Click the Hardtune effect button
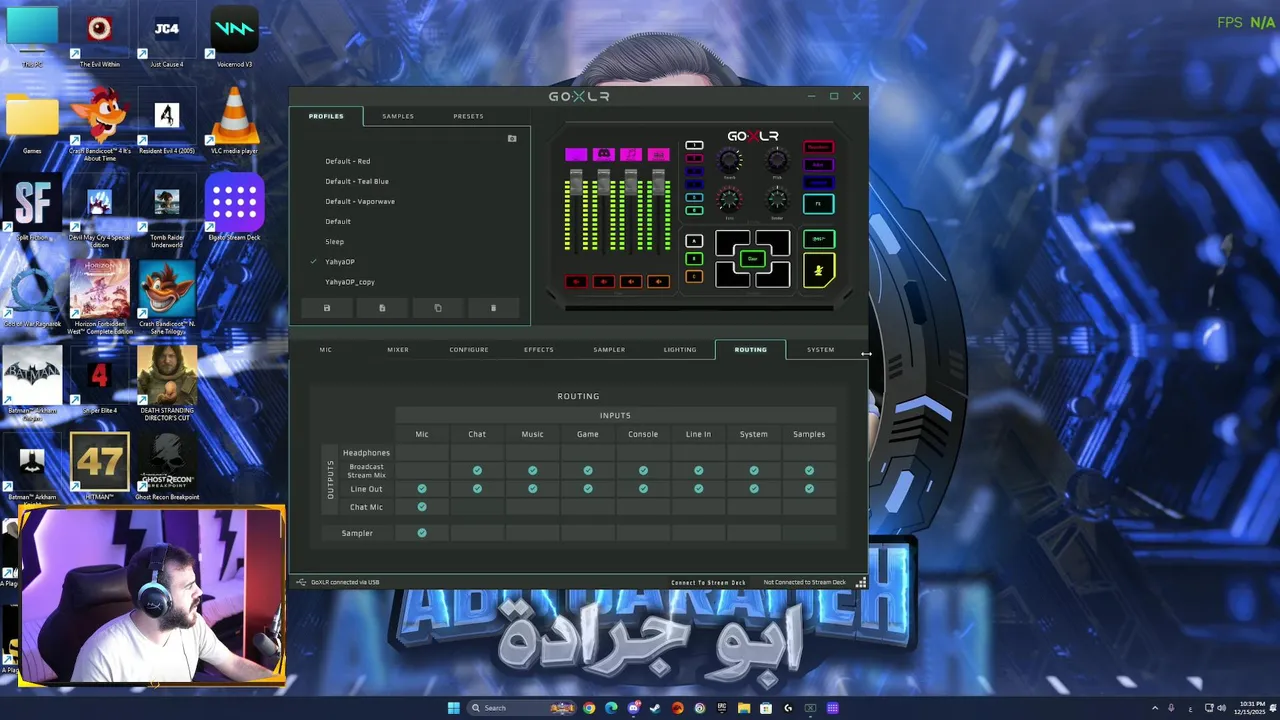This screenshot has width=1280, height=720. click(x=819, y=183)
